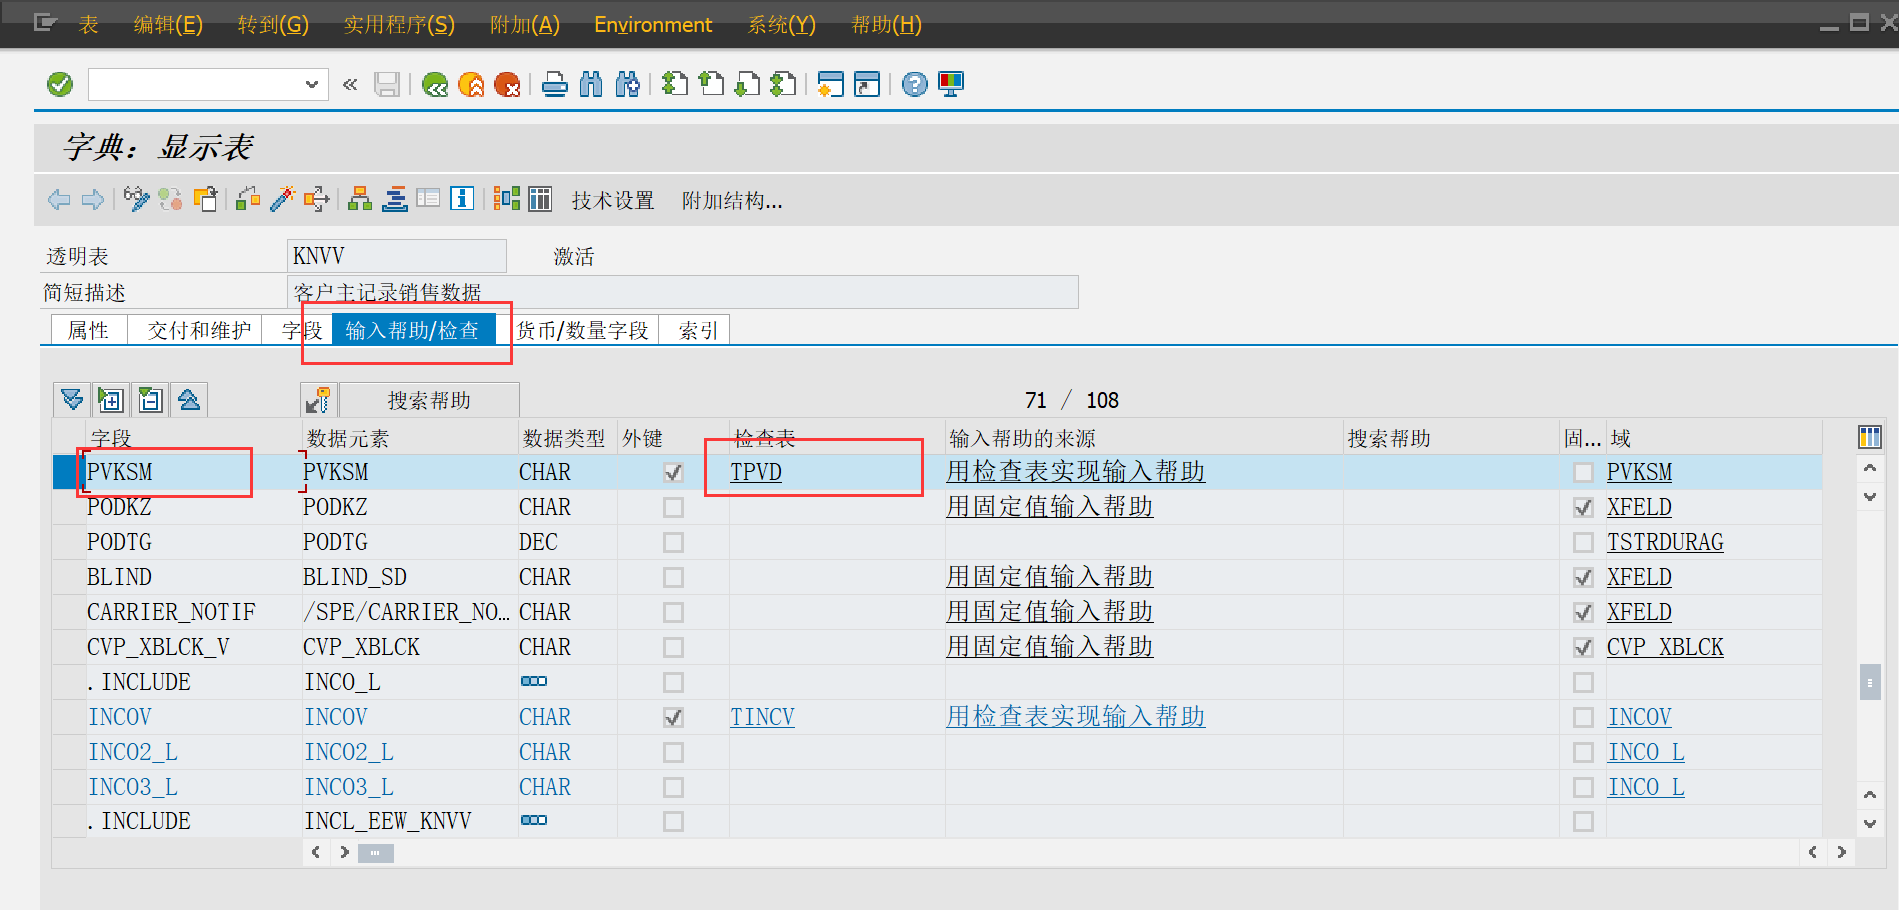Click the red Cancel icon
This screenshot has width=1899, height=910.
click(507, 85)
